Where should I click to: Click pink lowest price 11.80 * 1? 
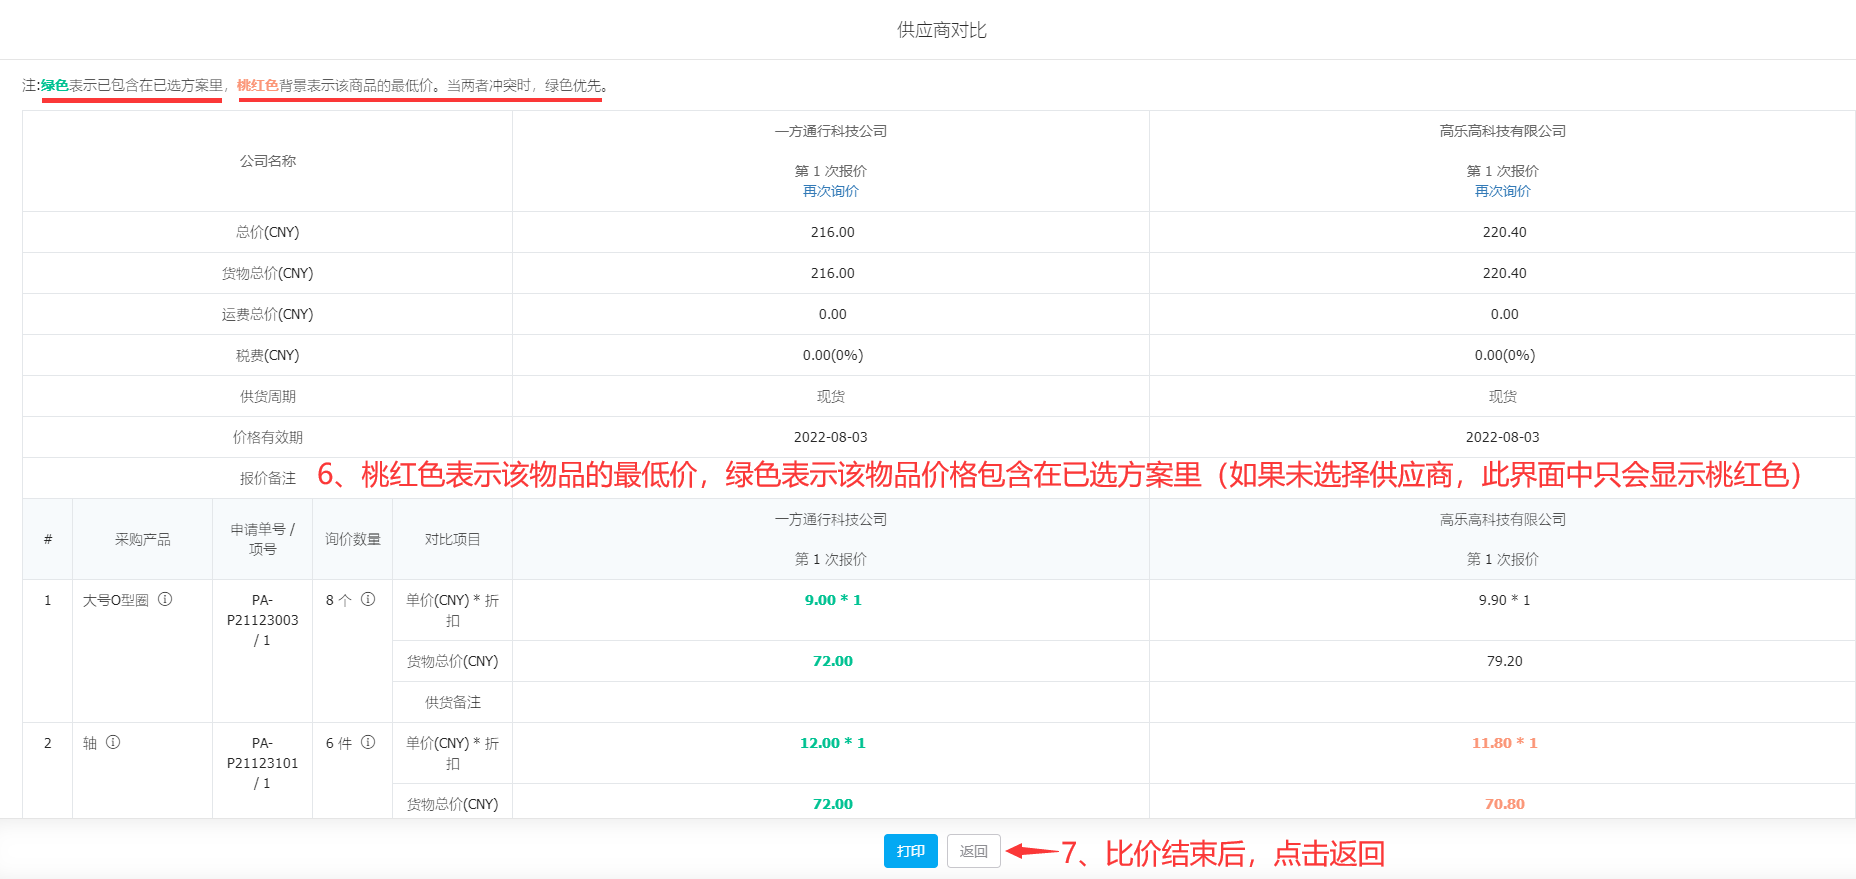click(1504, 743)
